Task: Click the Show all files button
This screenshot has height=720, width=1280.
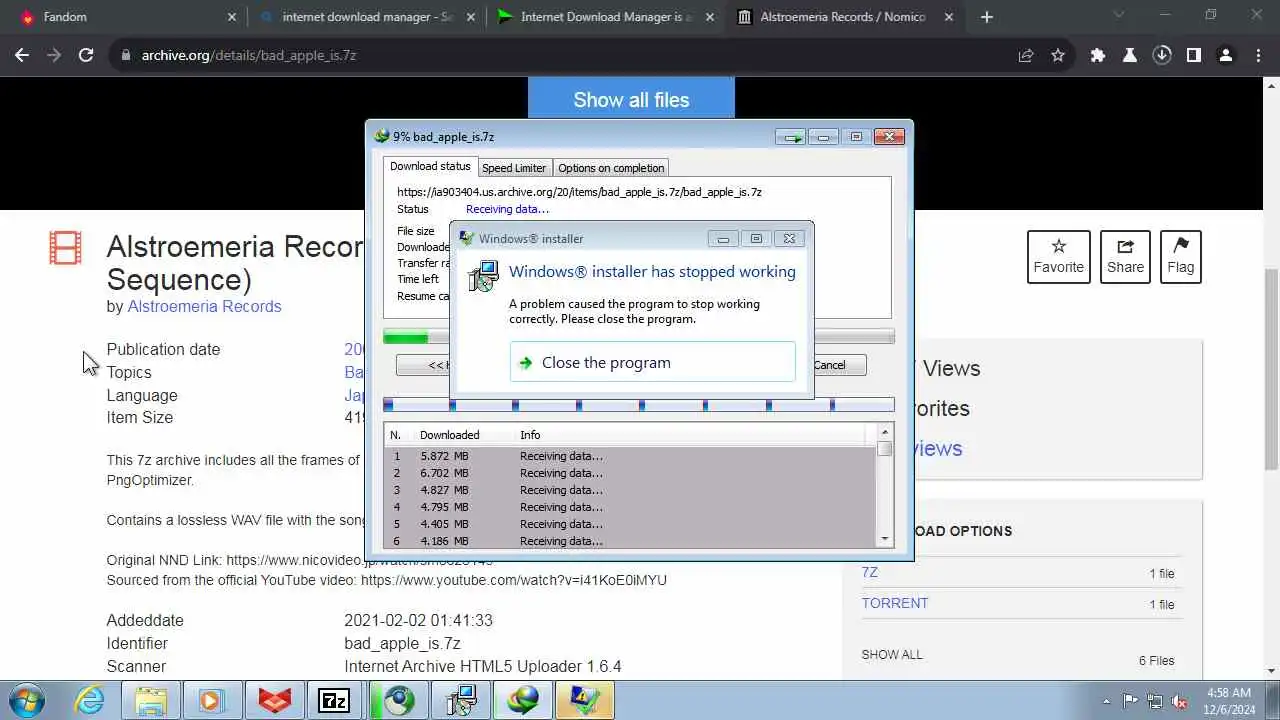Action: [631, 100]
